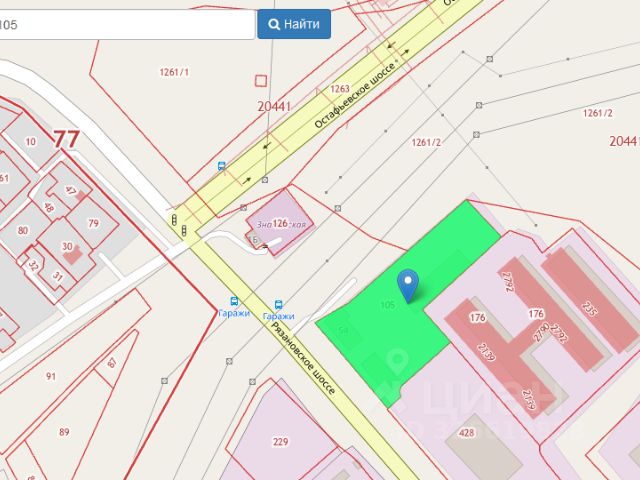Viewport: 640px width, 480px height.
Task: Click the blue location pin on parcel 105
Action: pos(408,286)
